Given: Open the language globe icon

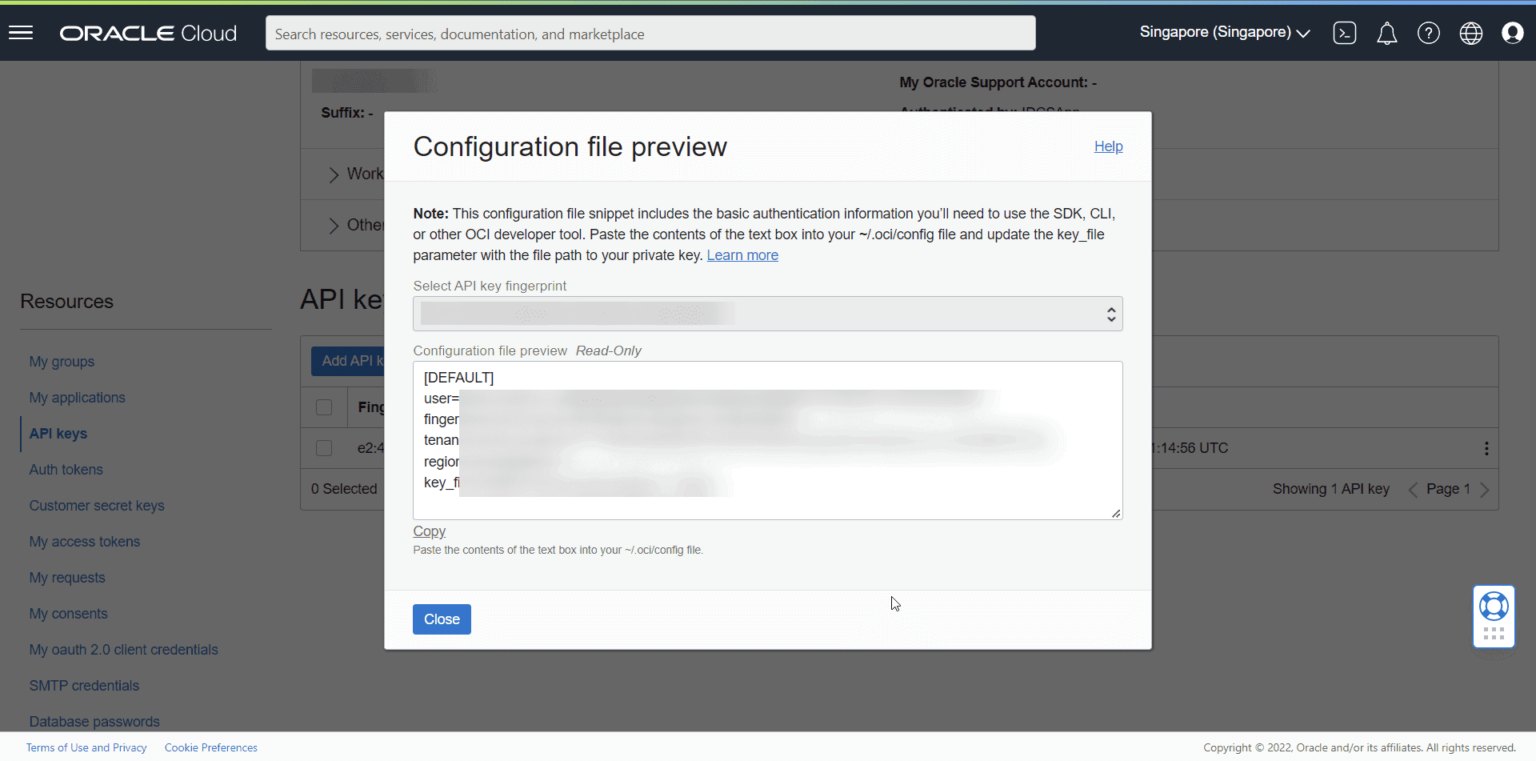Looking at the screenshot, I should pos(1470,32).
